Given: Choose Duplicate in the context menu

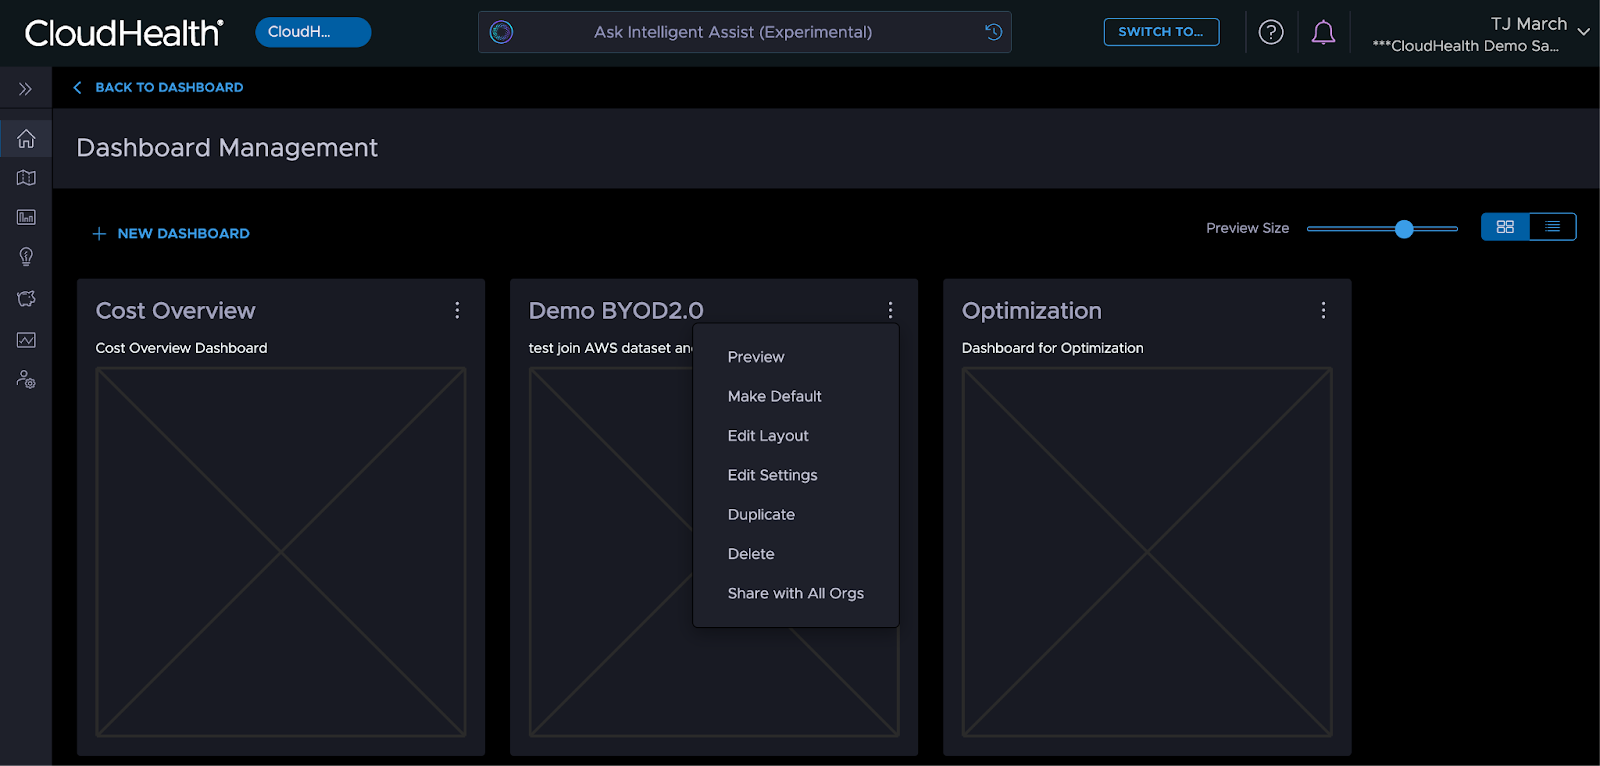Looking at the screenshot, I should [x=761, y=515].
